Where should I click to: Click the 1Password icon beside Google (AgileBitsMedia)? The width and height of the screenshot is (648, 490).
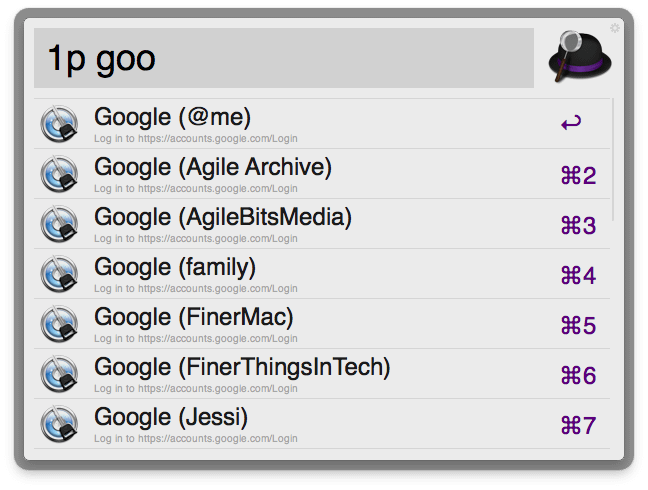60,224
